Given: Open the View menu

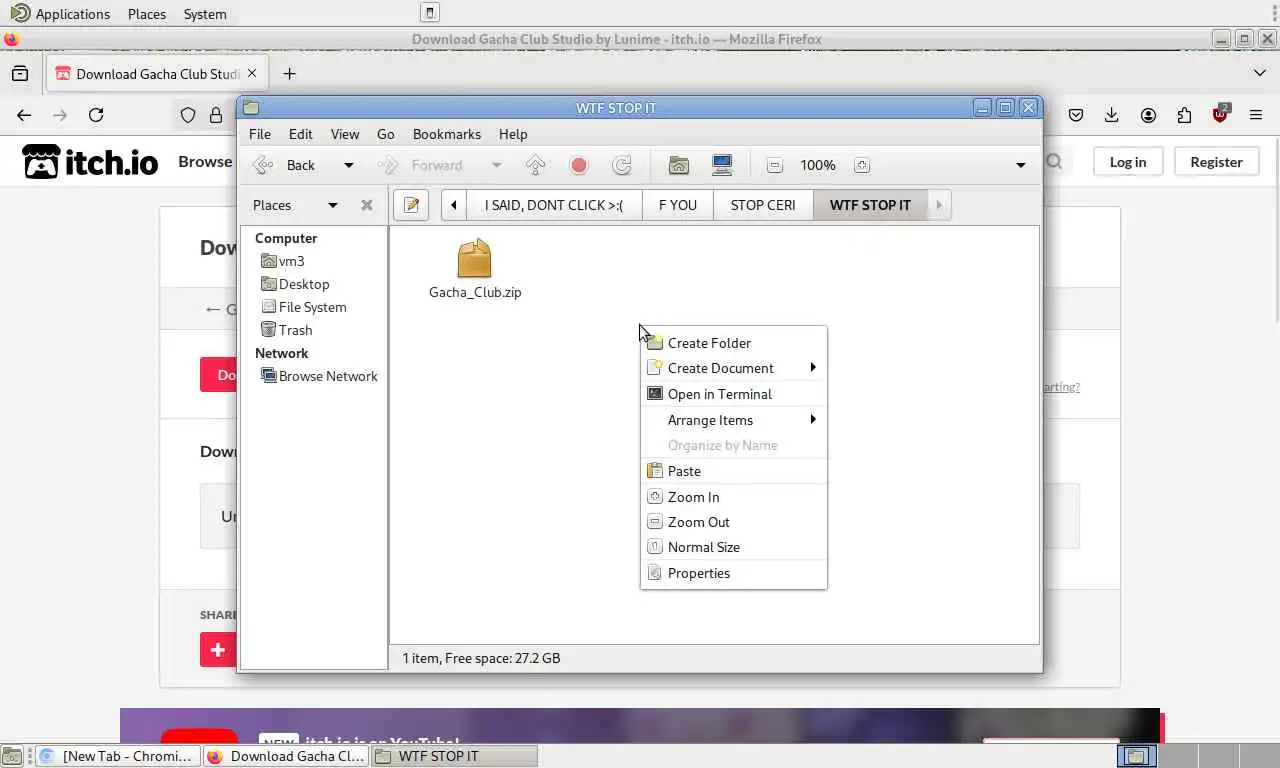Looking at the screenshot, I should point(345,134).
